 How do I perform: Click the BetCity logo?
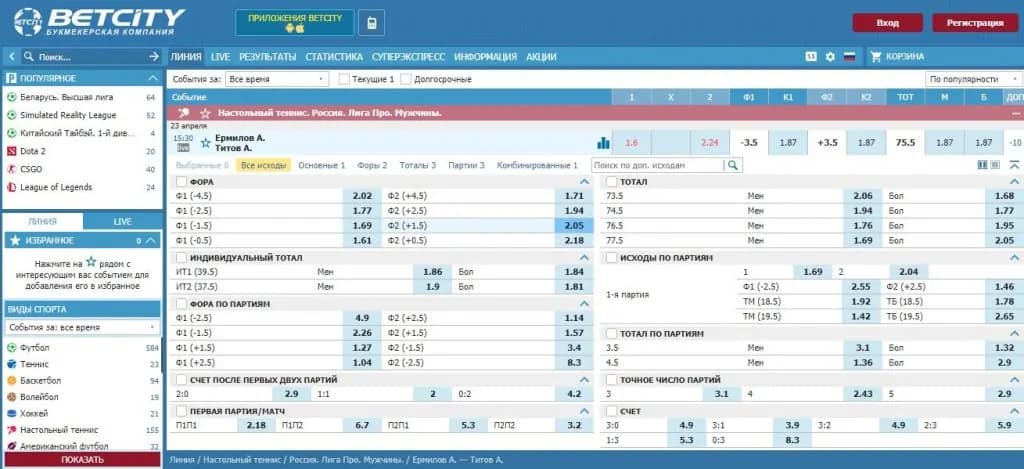[x=99, y=22]
